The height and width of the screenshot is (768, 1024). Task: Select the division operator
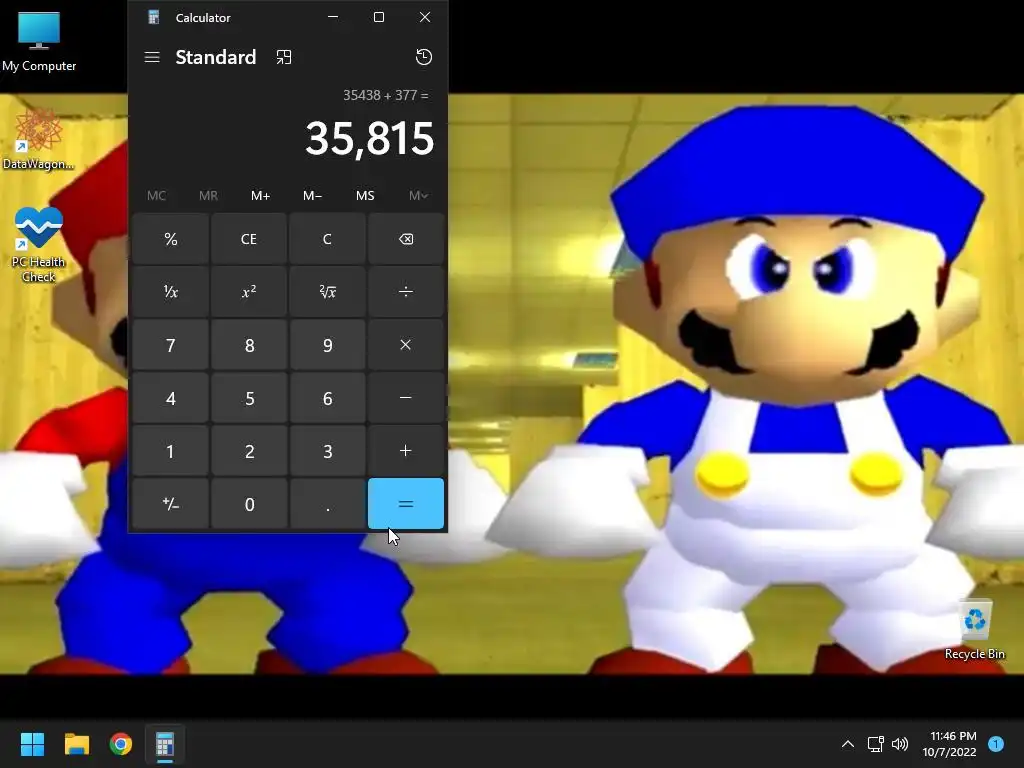pyautogui.click(x=406, y=292)
